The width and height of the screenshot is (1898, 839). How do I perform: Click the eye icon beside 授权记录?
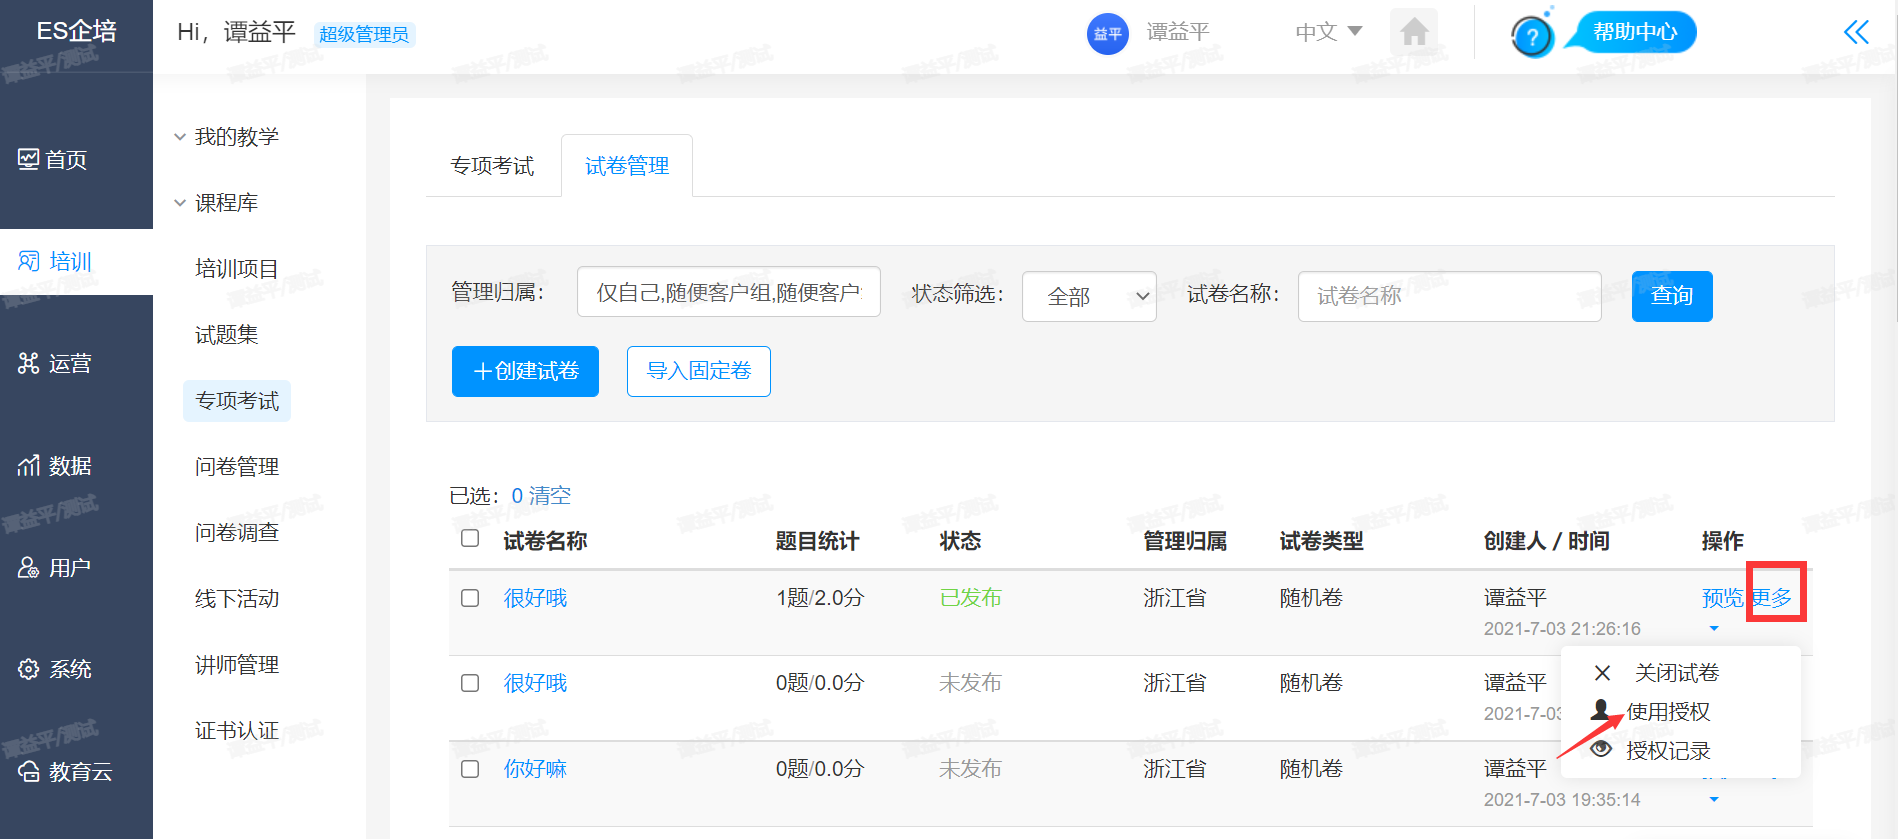tap(1601, 749)
